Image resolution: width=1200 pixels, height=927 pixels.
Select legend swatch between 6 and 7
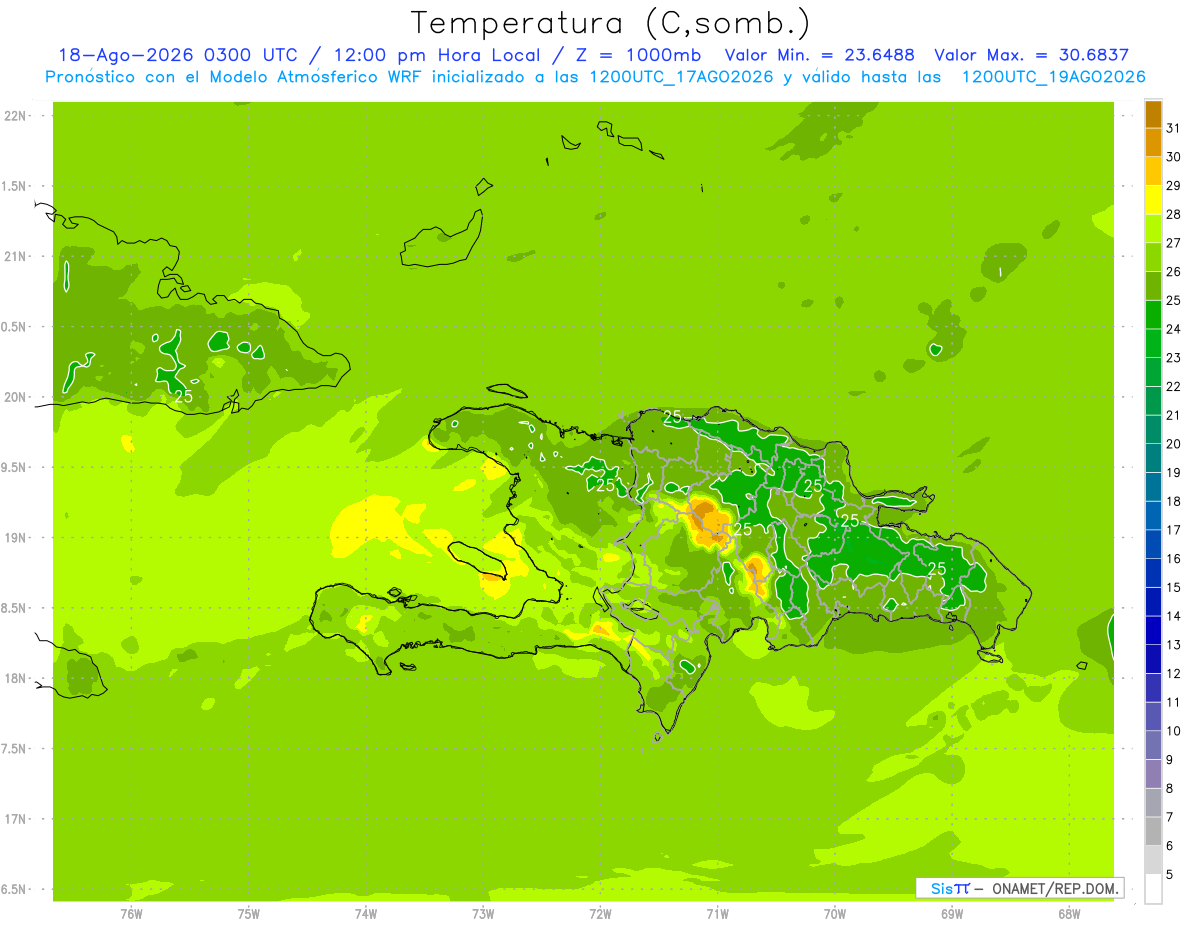point(1153,832)
